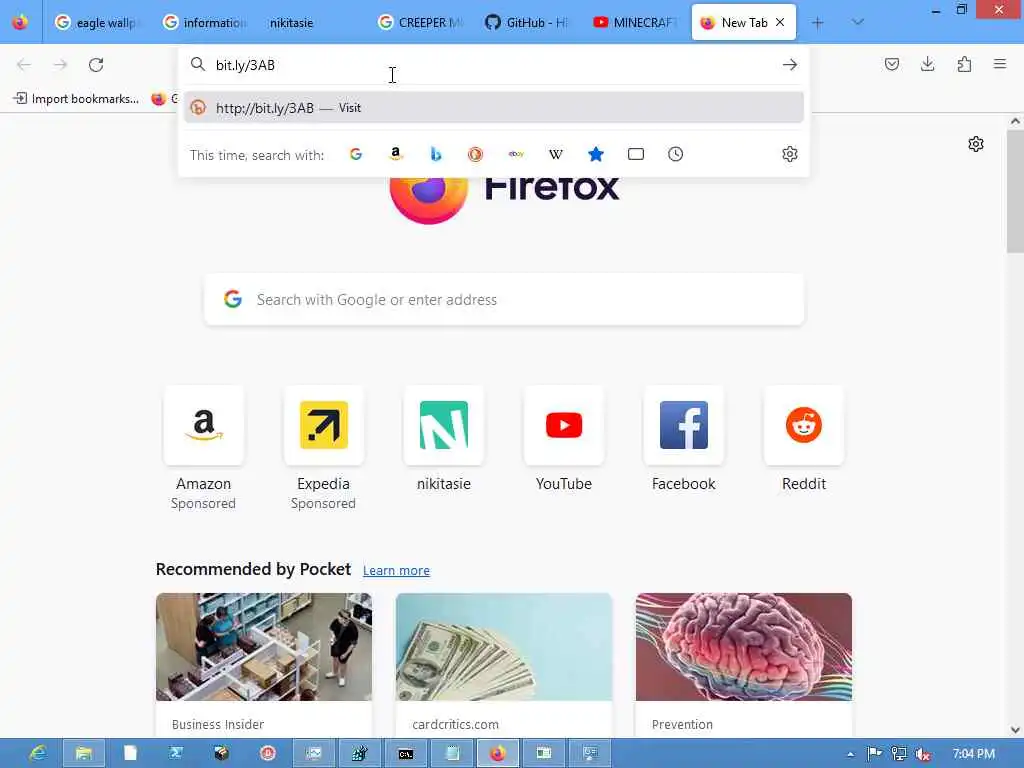Open the Save to Pocket button
Viewport: 1024px width, 768px height.
click(x=892, y=64)
